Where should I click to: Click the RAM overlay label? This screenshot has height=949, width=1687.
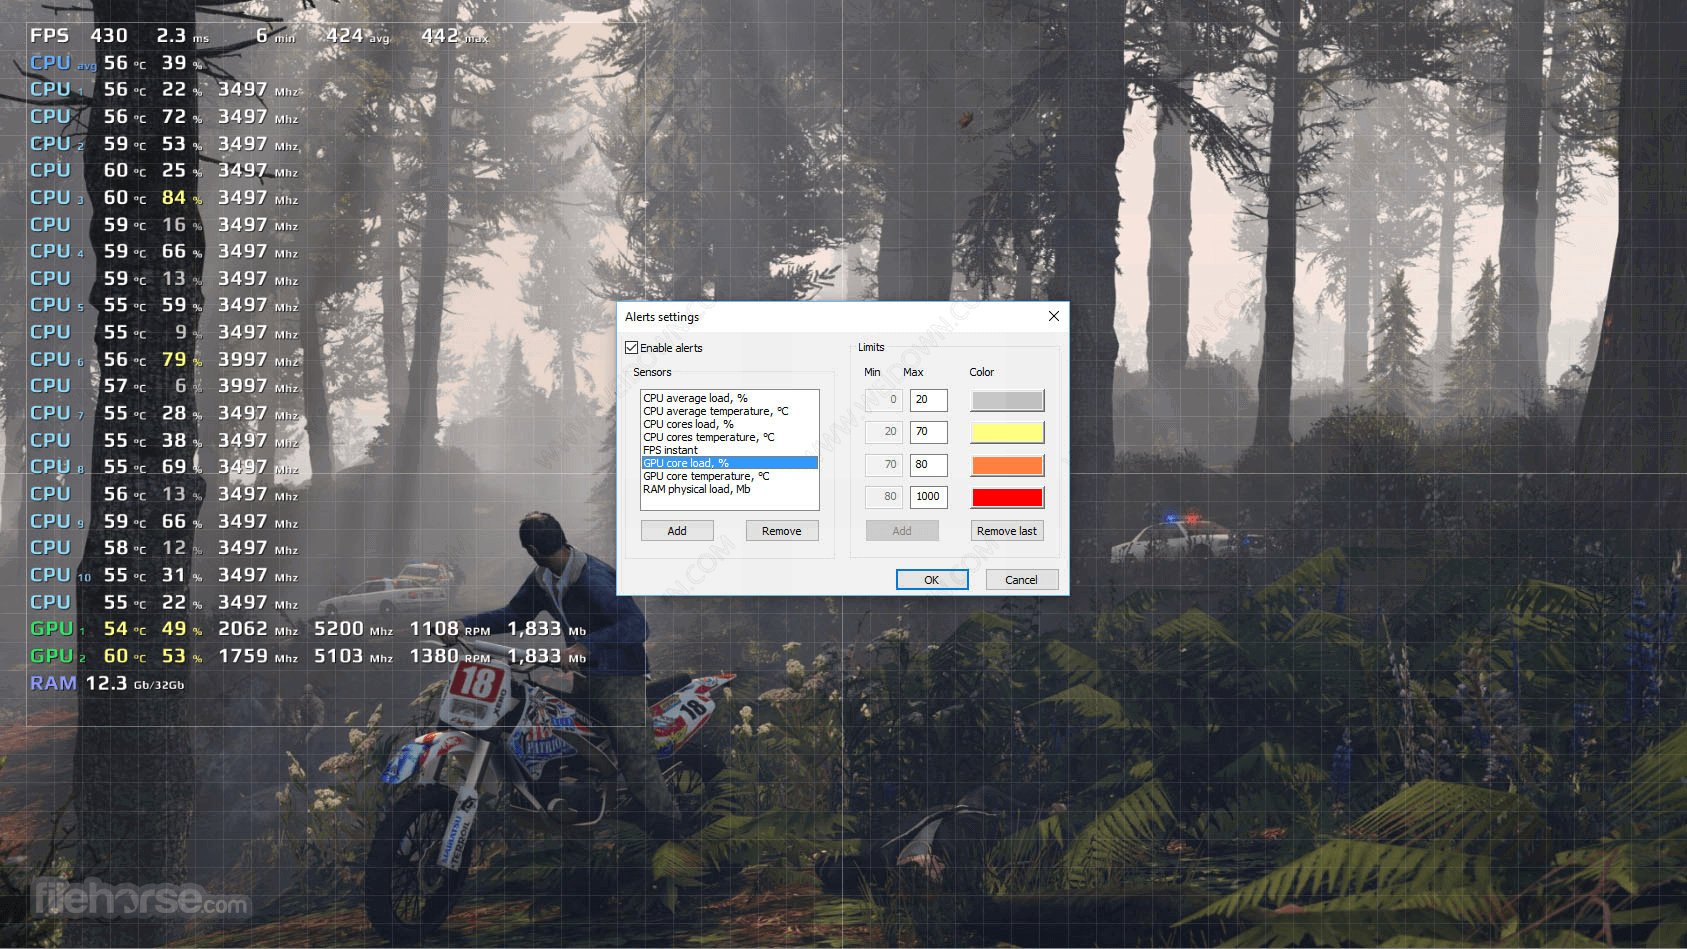pos(53,683)
